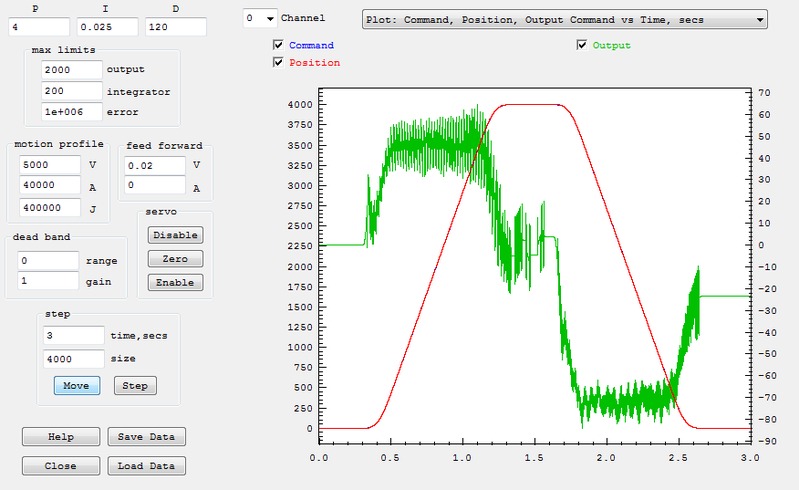Toggle the Command plot checkbox
The height and width of the screenshot is (490, 799).
tap(279, 46)
